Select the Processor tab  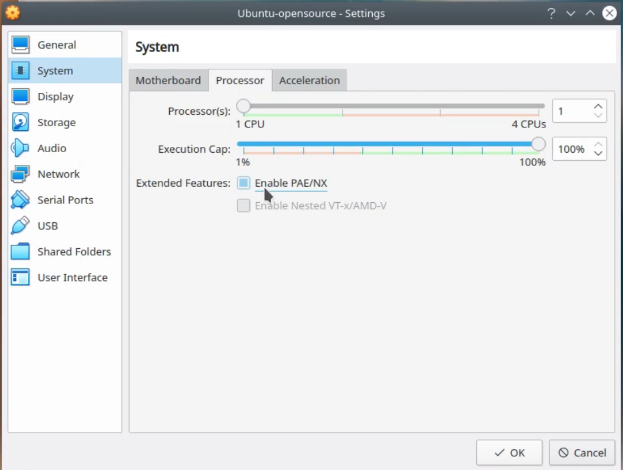[x=240, y=80]
